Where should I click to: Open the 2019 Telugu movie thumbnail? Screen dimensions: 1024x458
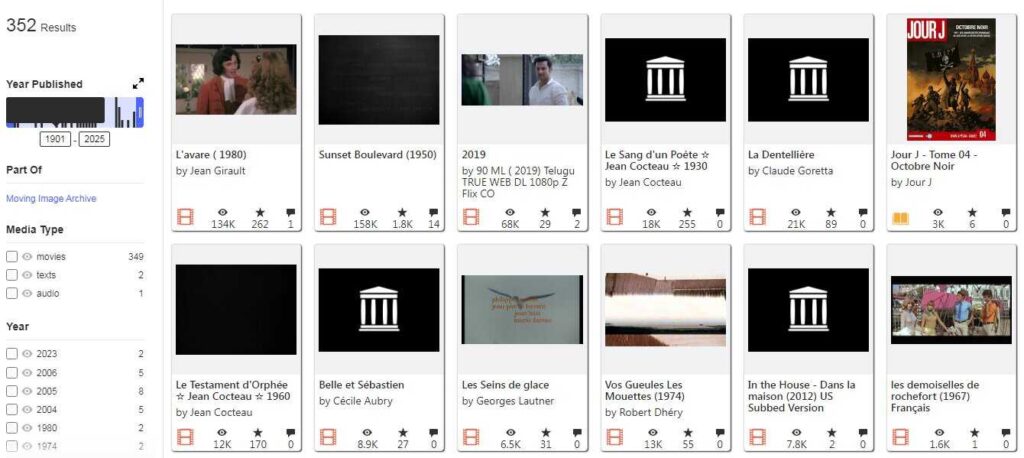click(522, 80)
